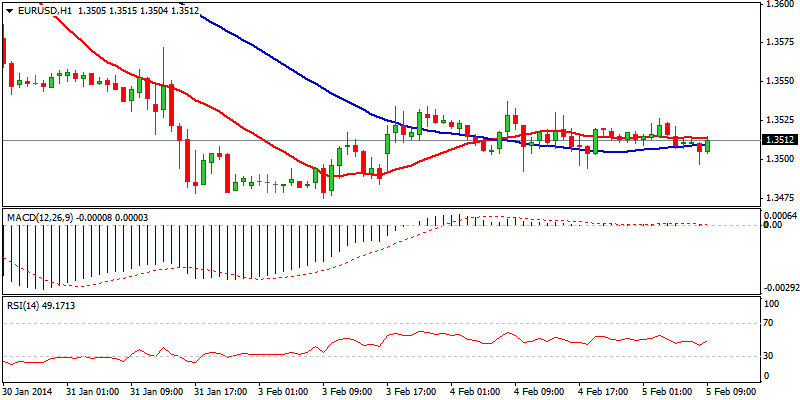The width and height of the screenshot is (800, 400).
Task: Click the 4 Feb 17:00 time label
Action: pyautogui.click(x=601, y=392)
